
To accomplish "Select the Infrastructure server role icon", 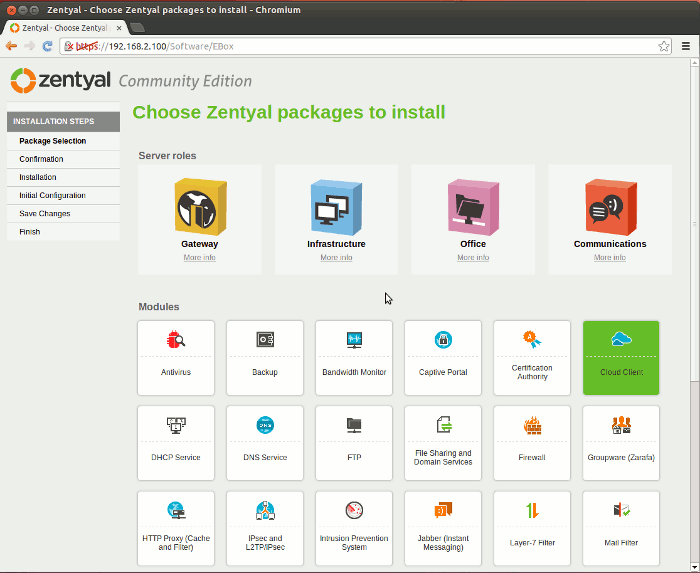I will 336,207.
